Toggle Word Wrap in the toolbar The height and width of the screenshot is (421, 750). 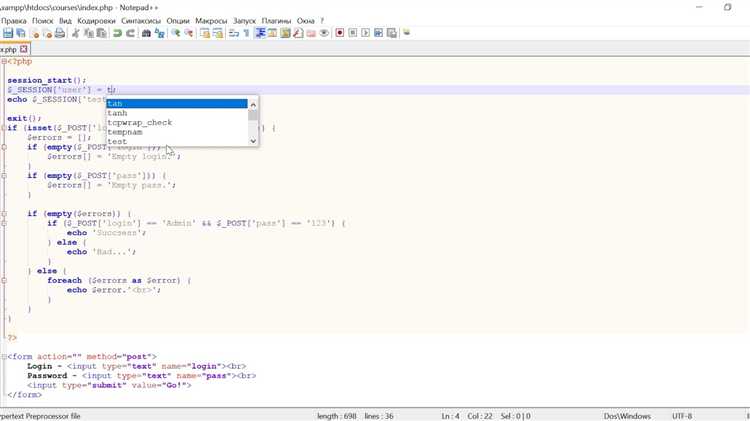[234, 33]
